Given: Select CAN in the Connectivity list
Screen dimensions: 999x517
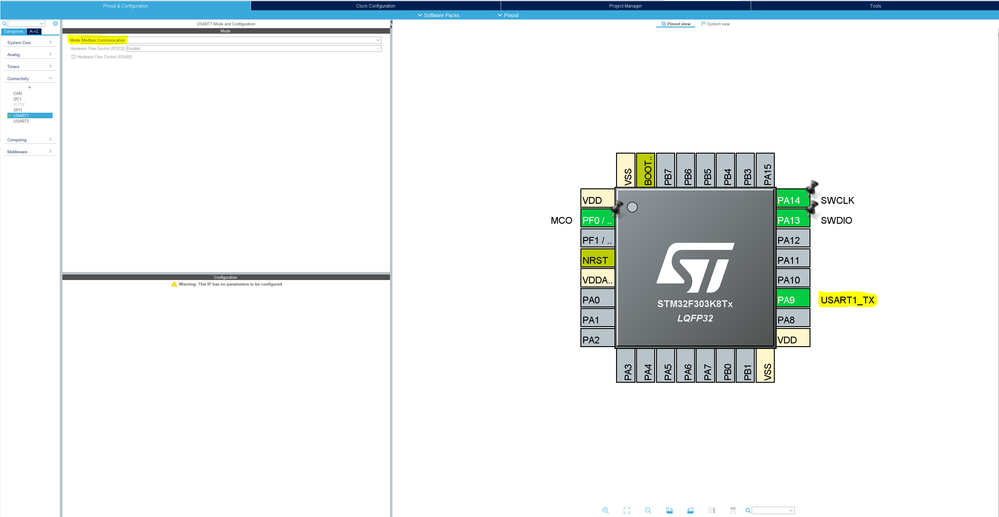Looking at the screenshot, I should (x=18, y=93).
